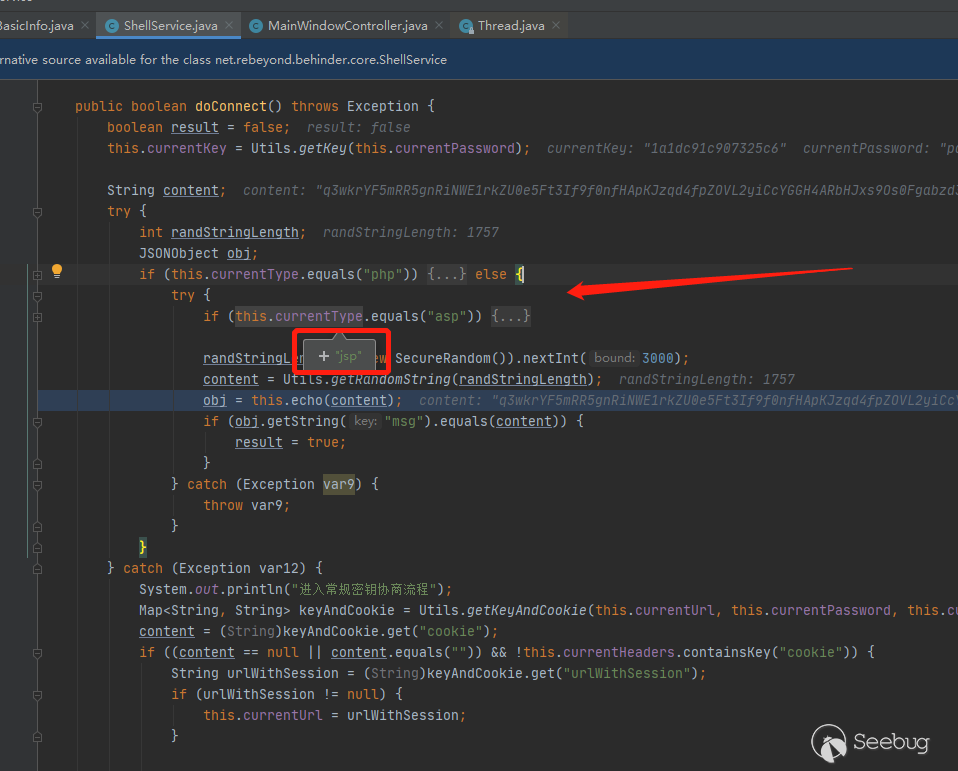Collapse the doConnect method fold marker
The height and width of the screenshot is (771, 958).
click(38, 106)
